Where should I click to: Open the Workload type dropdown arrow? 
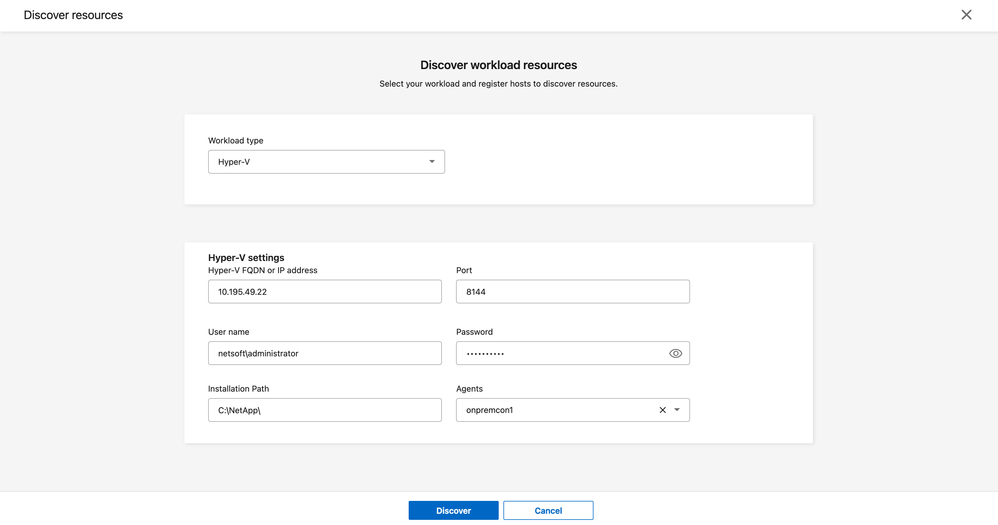point(432,162)
